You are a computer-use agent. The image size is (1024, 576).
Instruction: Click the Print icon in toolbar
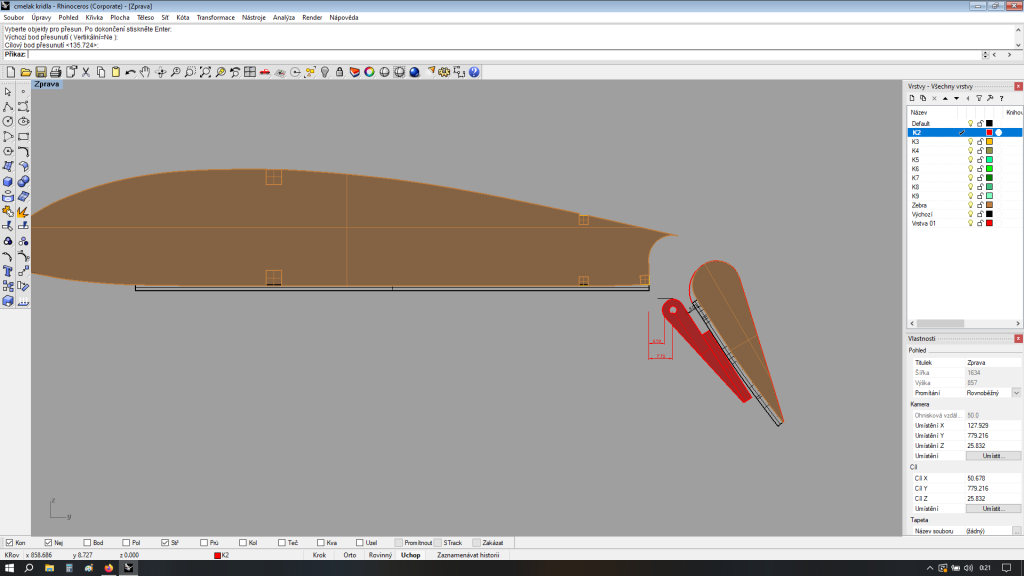pyautogui.click(x=56, y=72)
